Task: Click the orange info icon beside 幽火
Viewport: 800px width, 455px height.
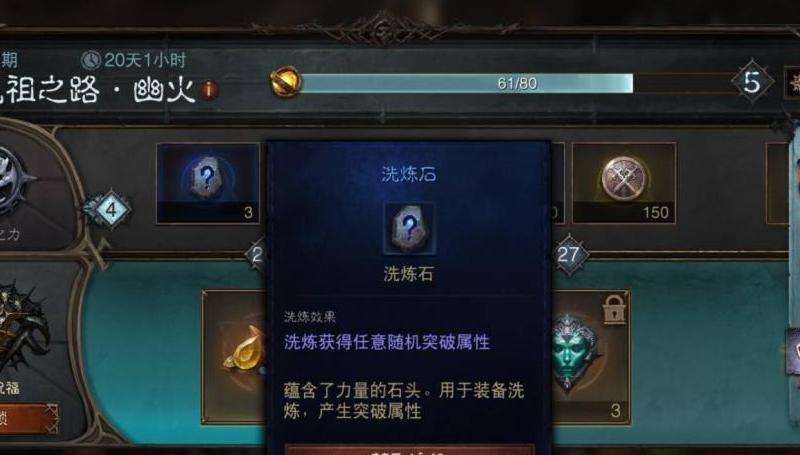Action: [x=209, y=90]
